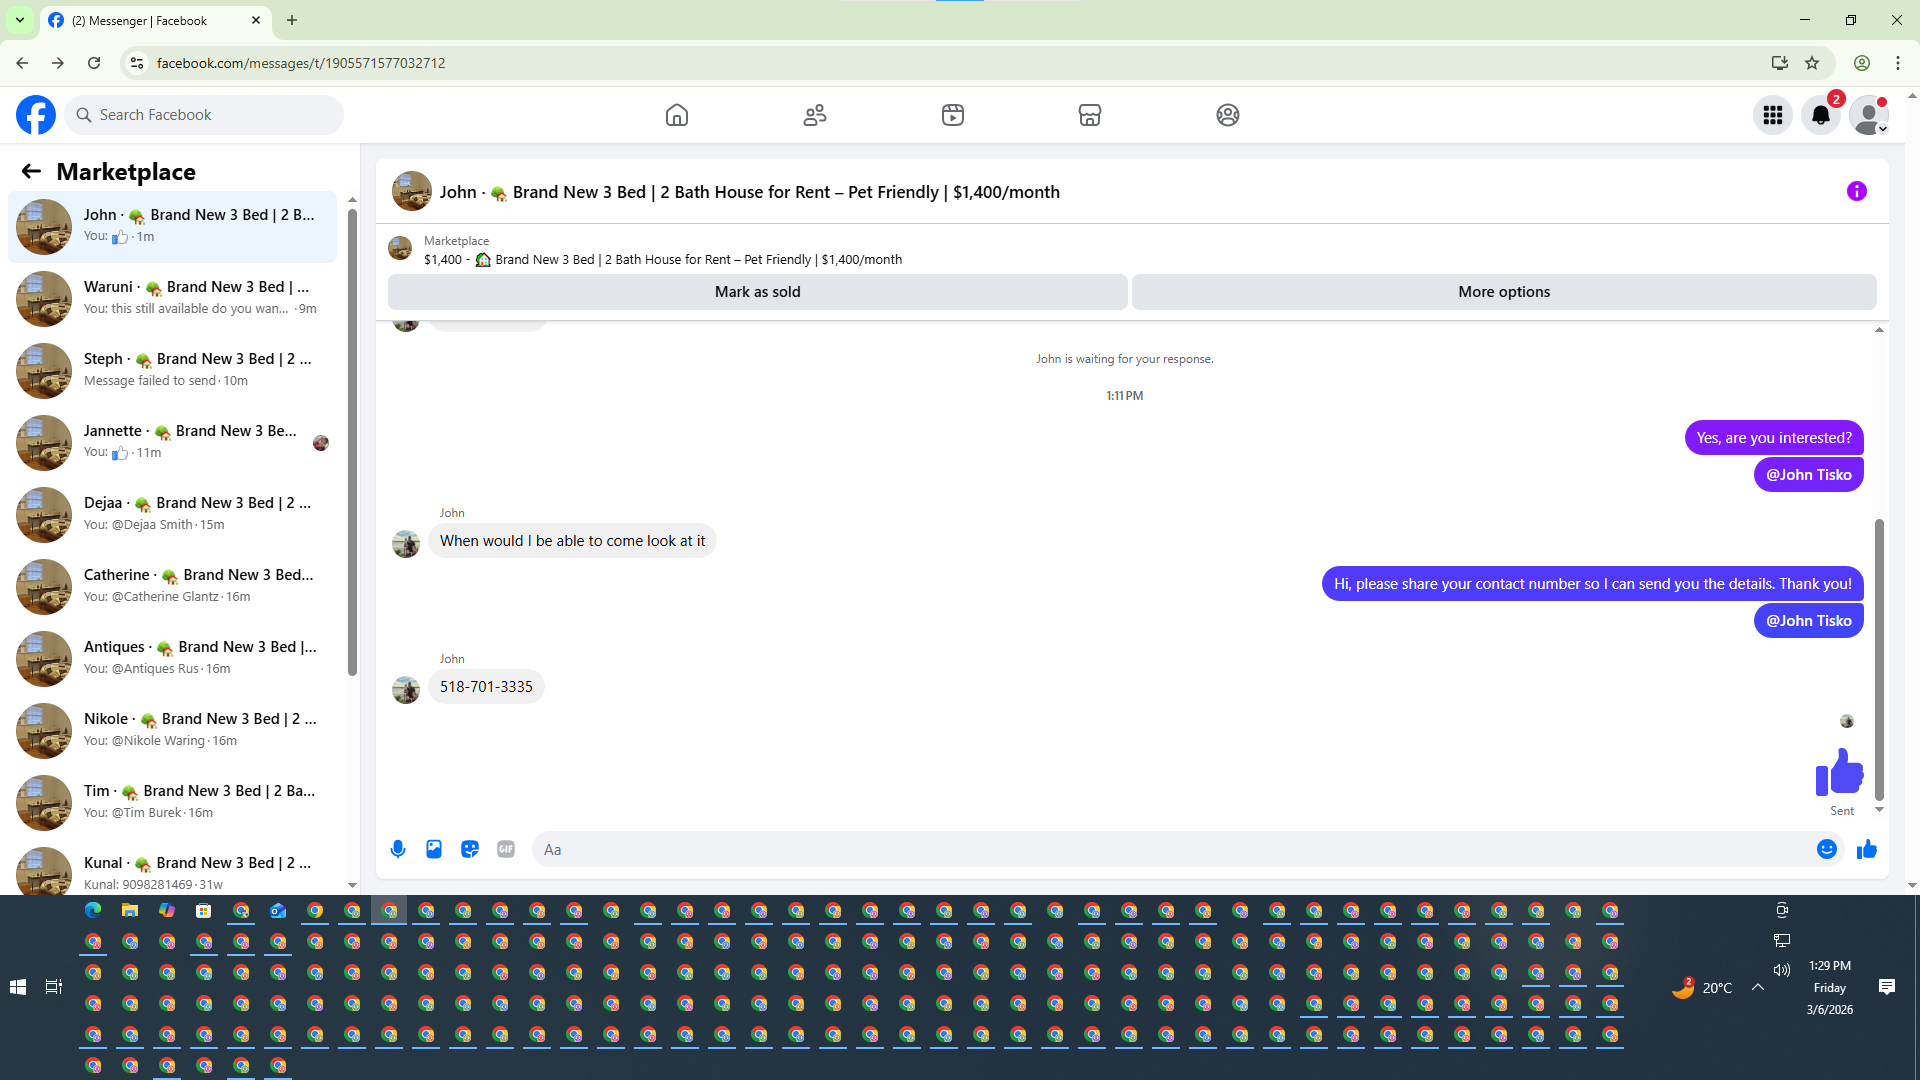Click the voice clip microphone icon
This screenshot has width=1920, height=1080.
click(398, 849)
